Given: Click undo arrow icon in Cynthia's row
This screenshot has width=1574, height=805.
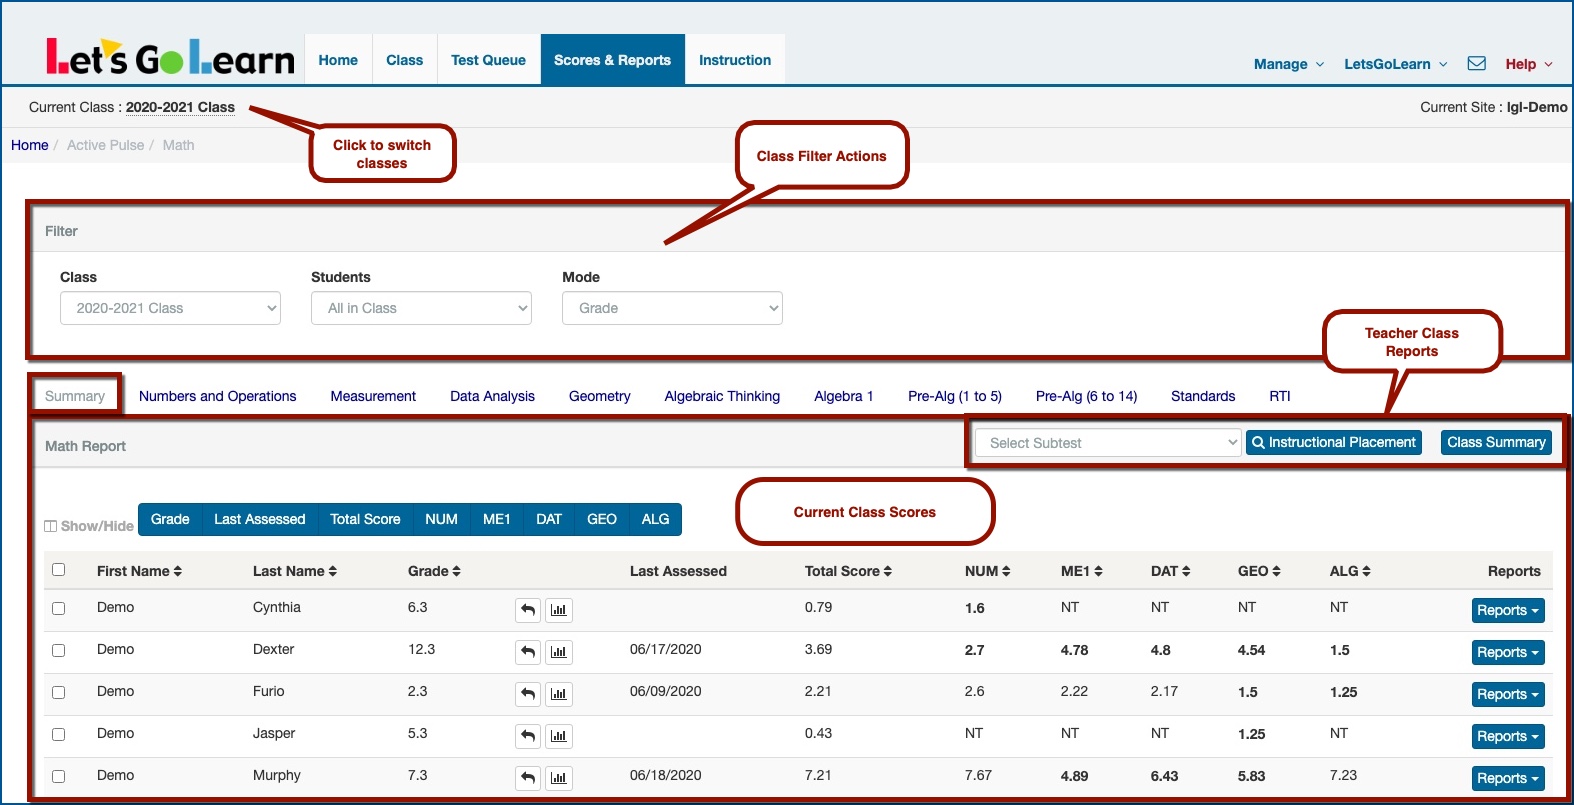Looking at the screenshot, I should pos(528,610).
